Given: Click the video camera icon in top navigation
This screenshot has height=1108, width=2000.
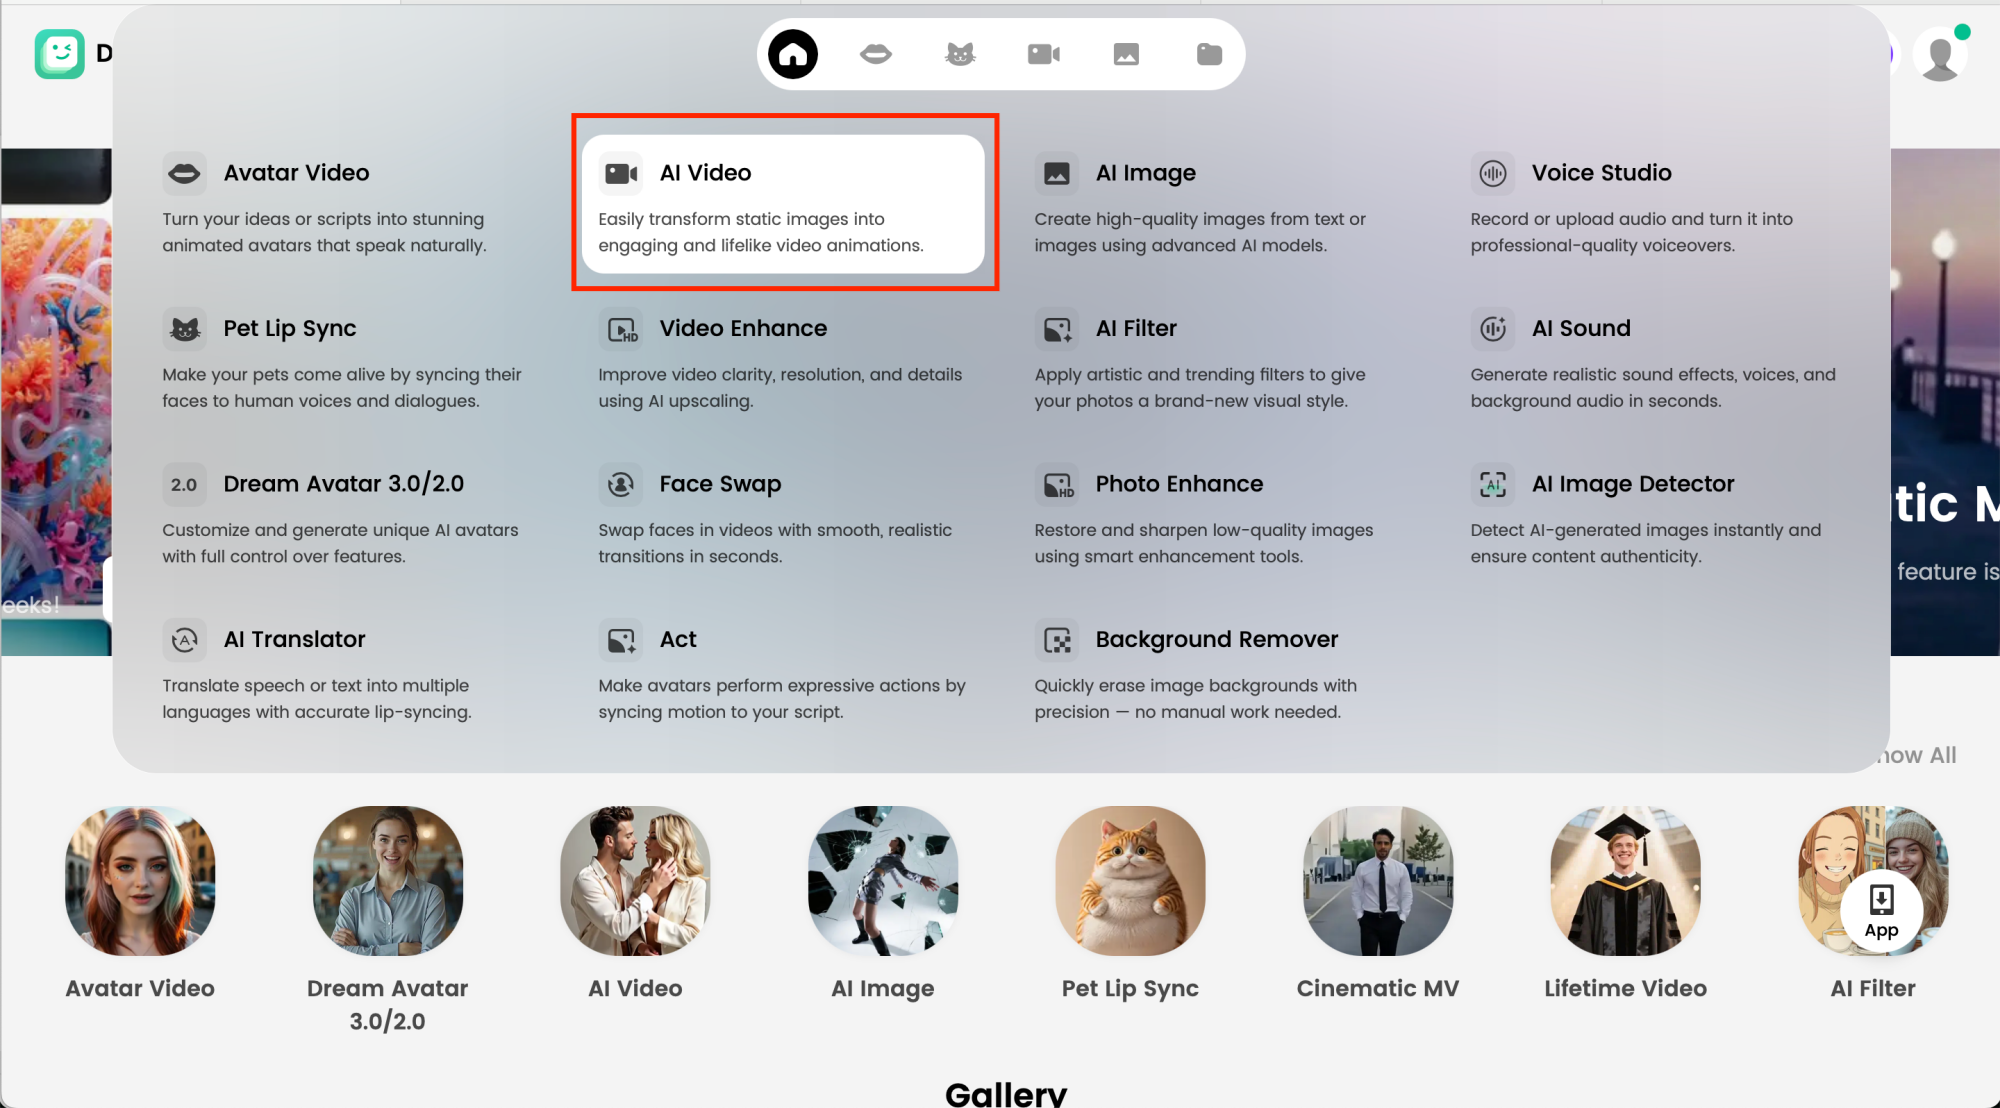Looking at the screenshot, I should click(1043, 54).
